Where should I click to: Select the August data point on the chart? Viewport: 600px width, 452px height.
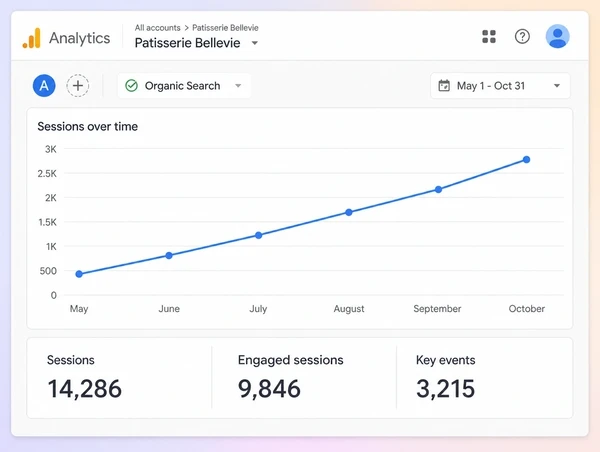[x=349, y=212]
